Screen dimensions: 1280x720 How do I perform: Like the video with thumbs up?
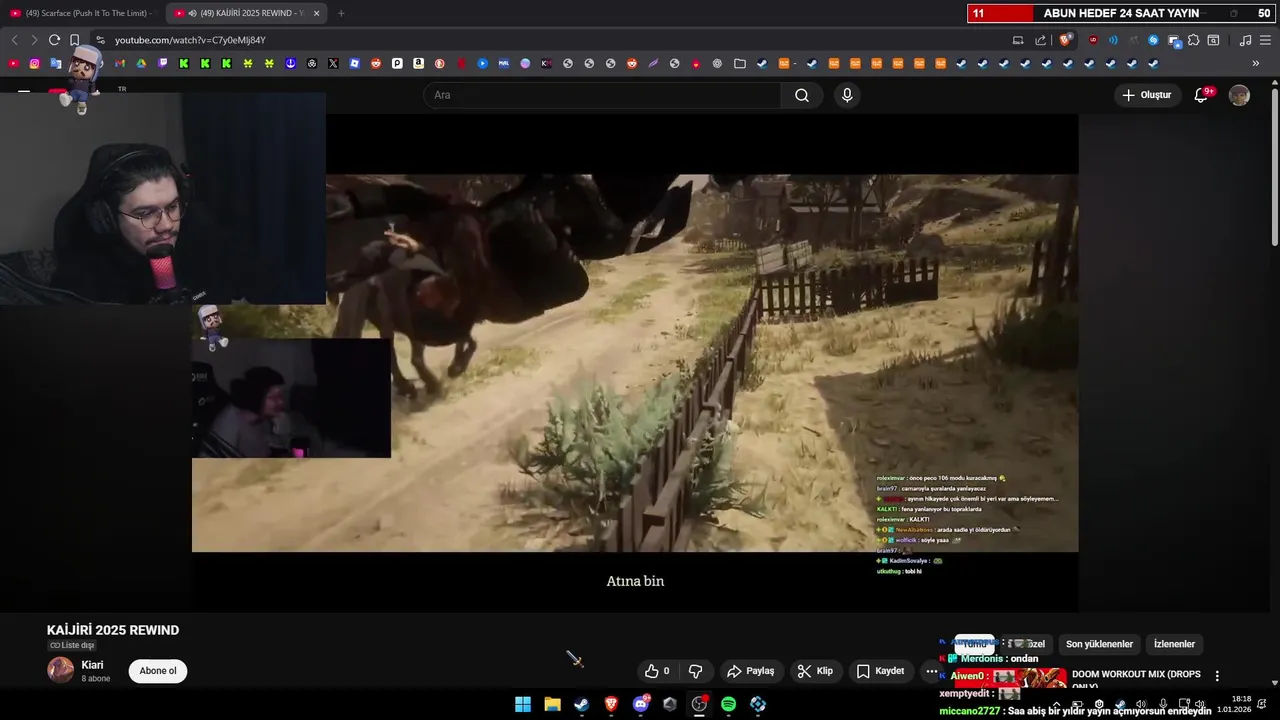658,671
